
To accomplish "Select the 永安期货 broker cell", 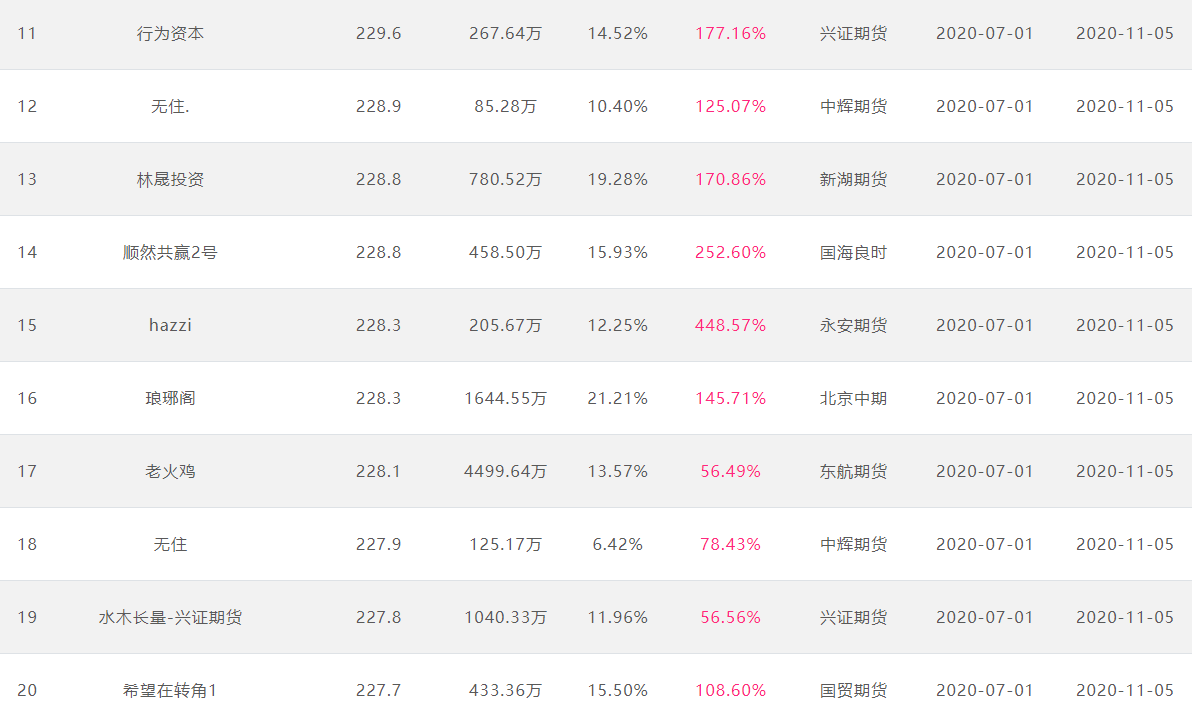I will click(x=854, y=325).
